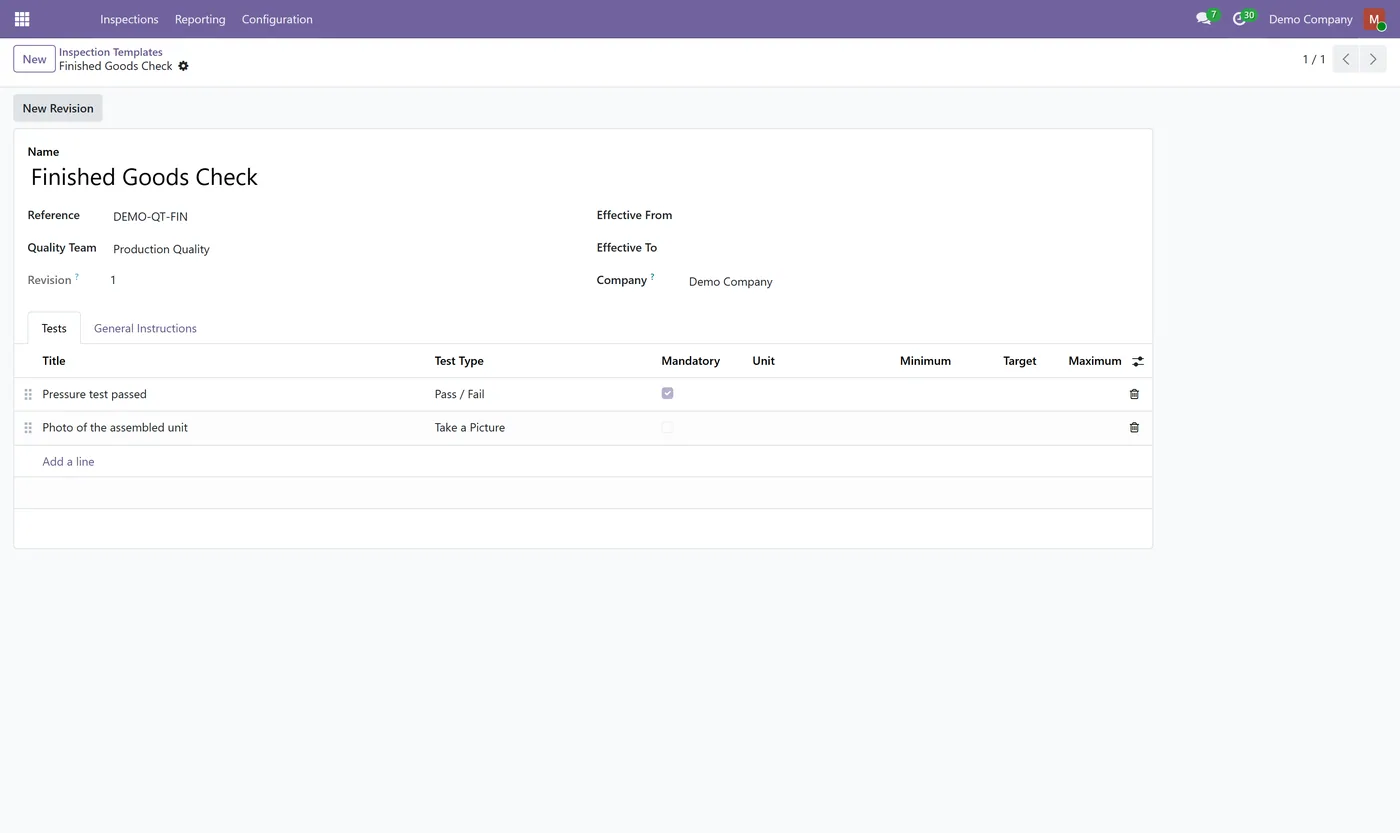Click the New button
This screenshot has height=833, width=1400.
34,59
